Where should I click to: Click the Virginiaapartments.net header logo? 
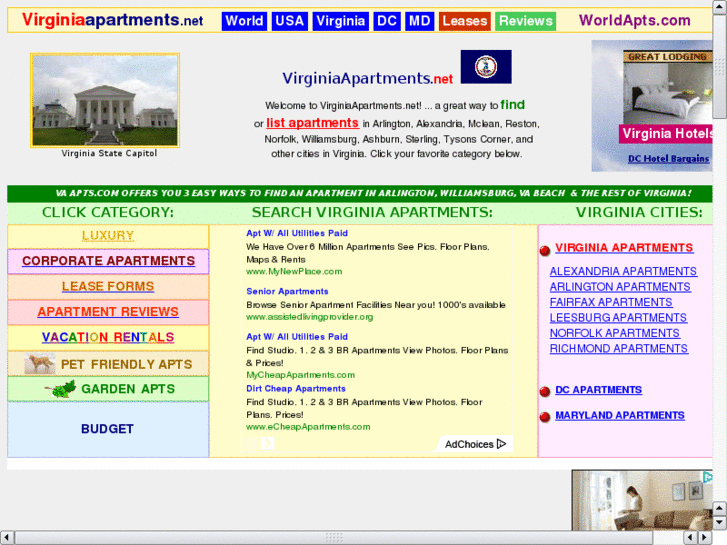click(112, 20)
